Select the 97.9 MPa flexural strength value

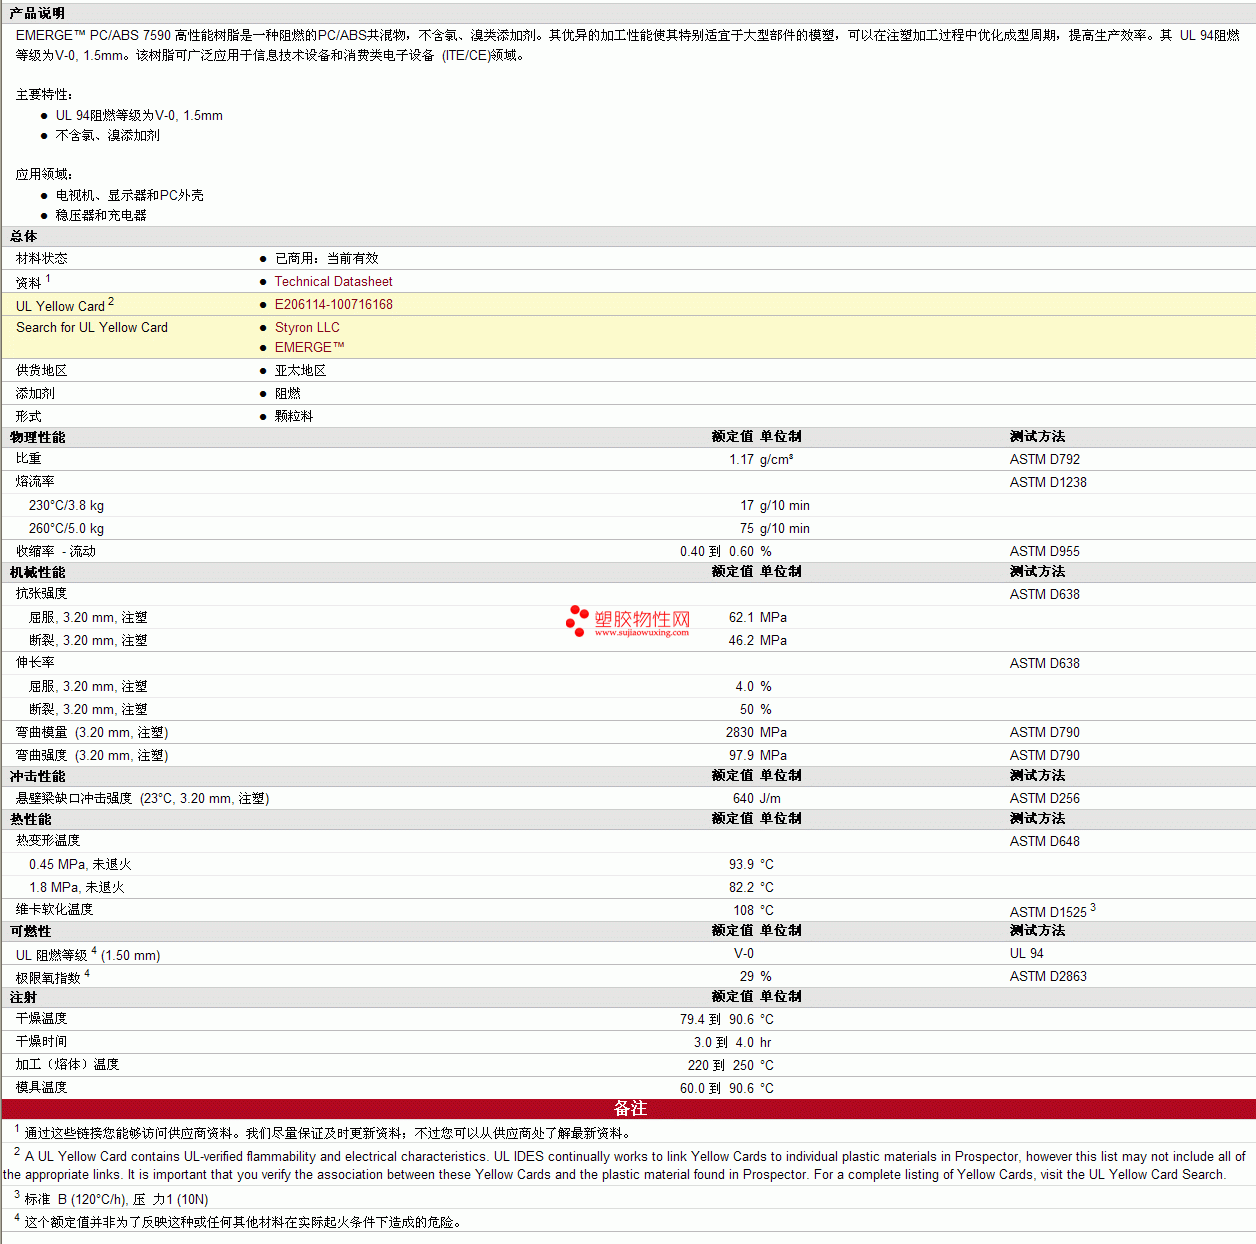(758, 756)
